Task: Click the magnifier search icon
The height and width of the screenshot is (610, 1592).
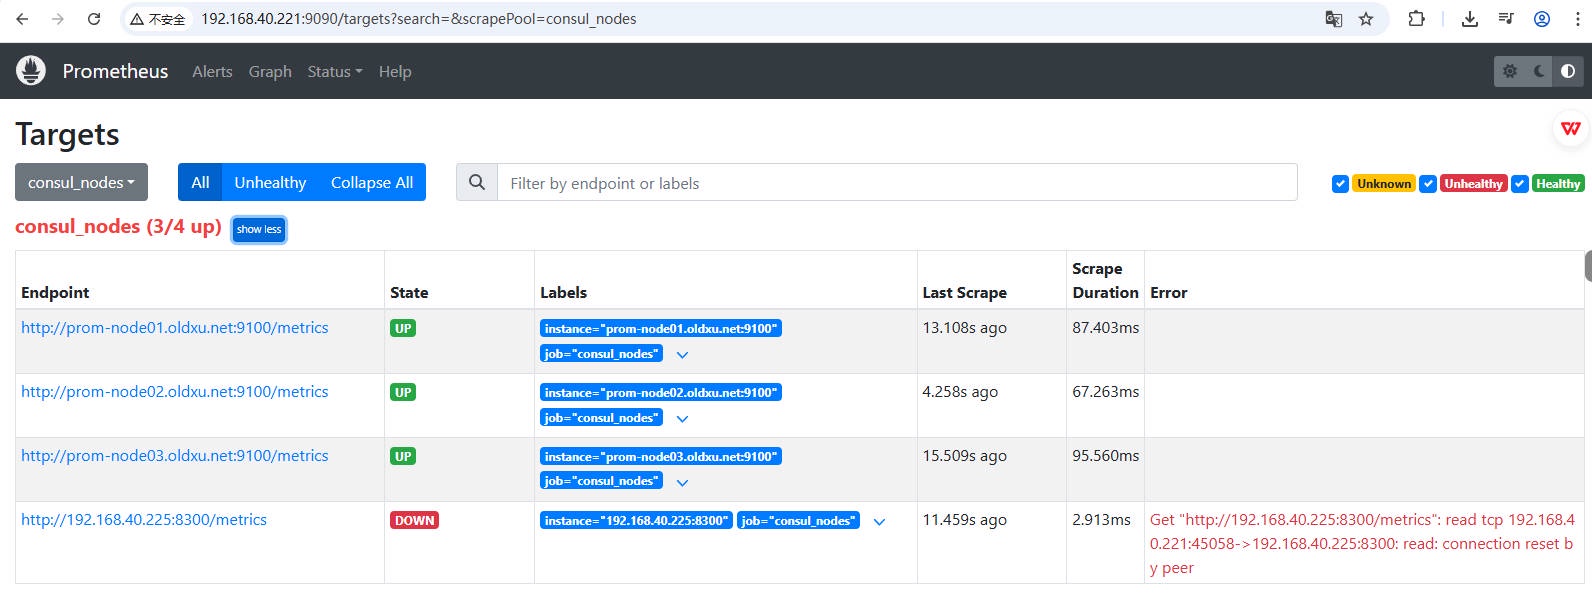Action: (x=477, y=182)
